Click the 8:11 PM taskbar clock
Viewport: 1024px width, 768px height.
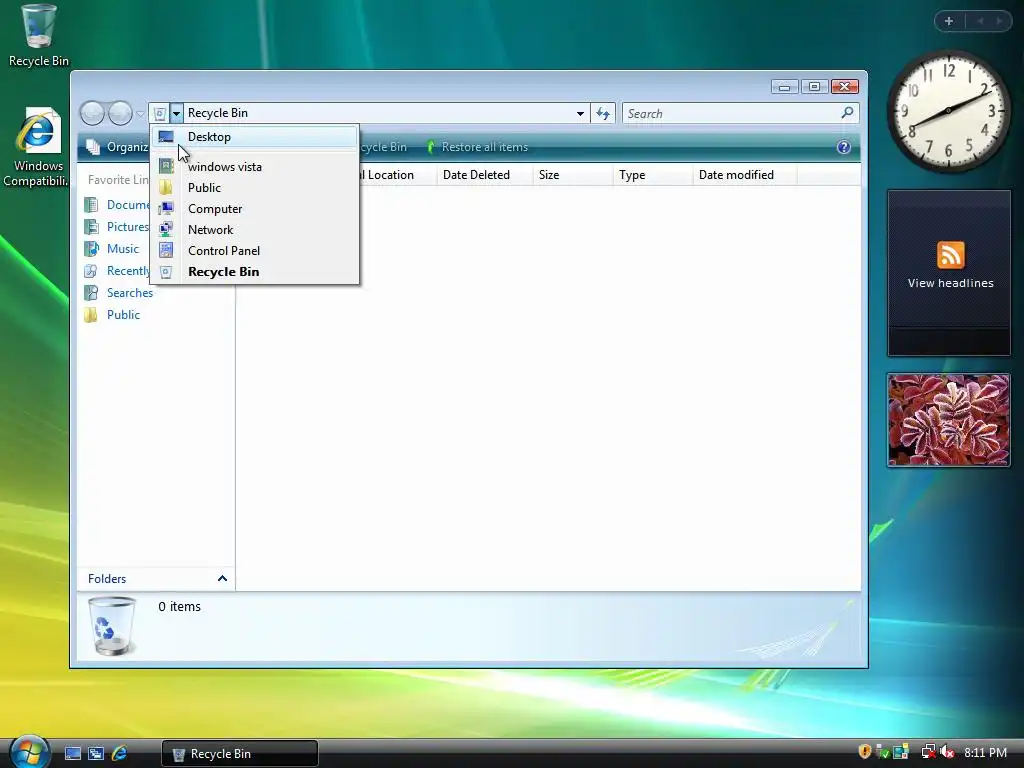click(x=985, y=752)
